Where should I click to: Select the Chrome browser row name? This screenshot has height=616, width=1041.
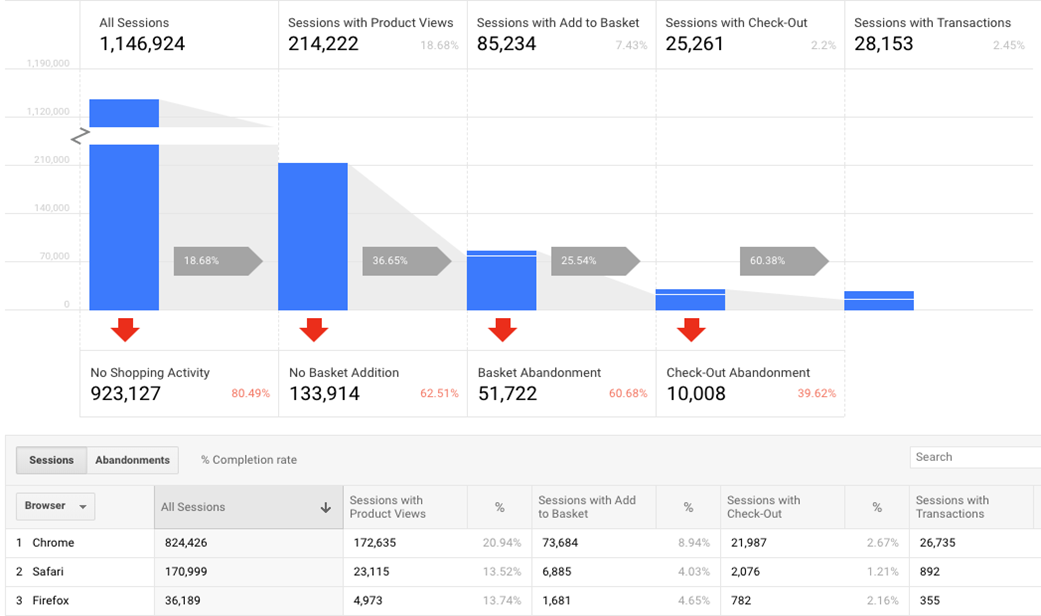point(53,543)
